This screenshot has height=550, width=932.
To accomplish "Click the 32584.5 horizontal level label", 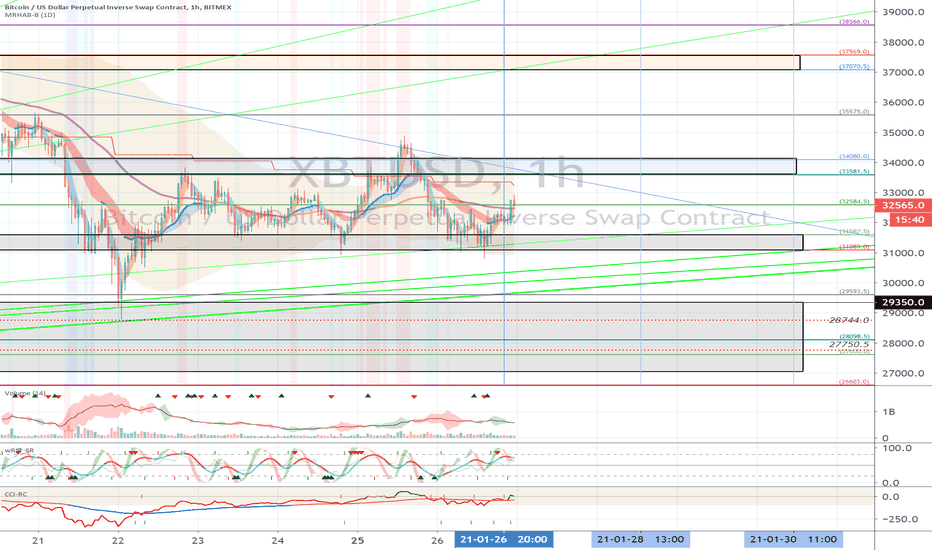I will [x=854, y=202].
